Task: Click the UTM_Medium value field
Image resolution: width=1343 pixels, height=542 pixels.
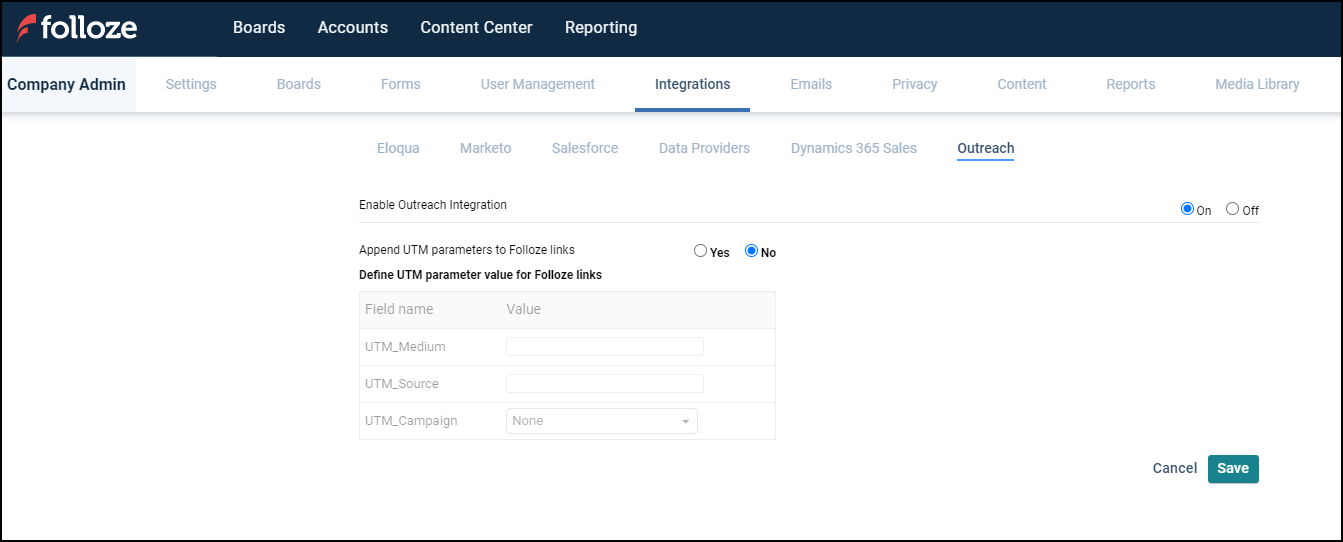Action: (605, 347)
